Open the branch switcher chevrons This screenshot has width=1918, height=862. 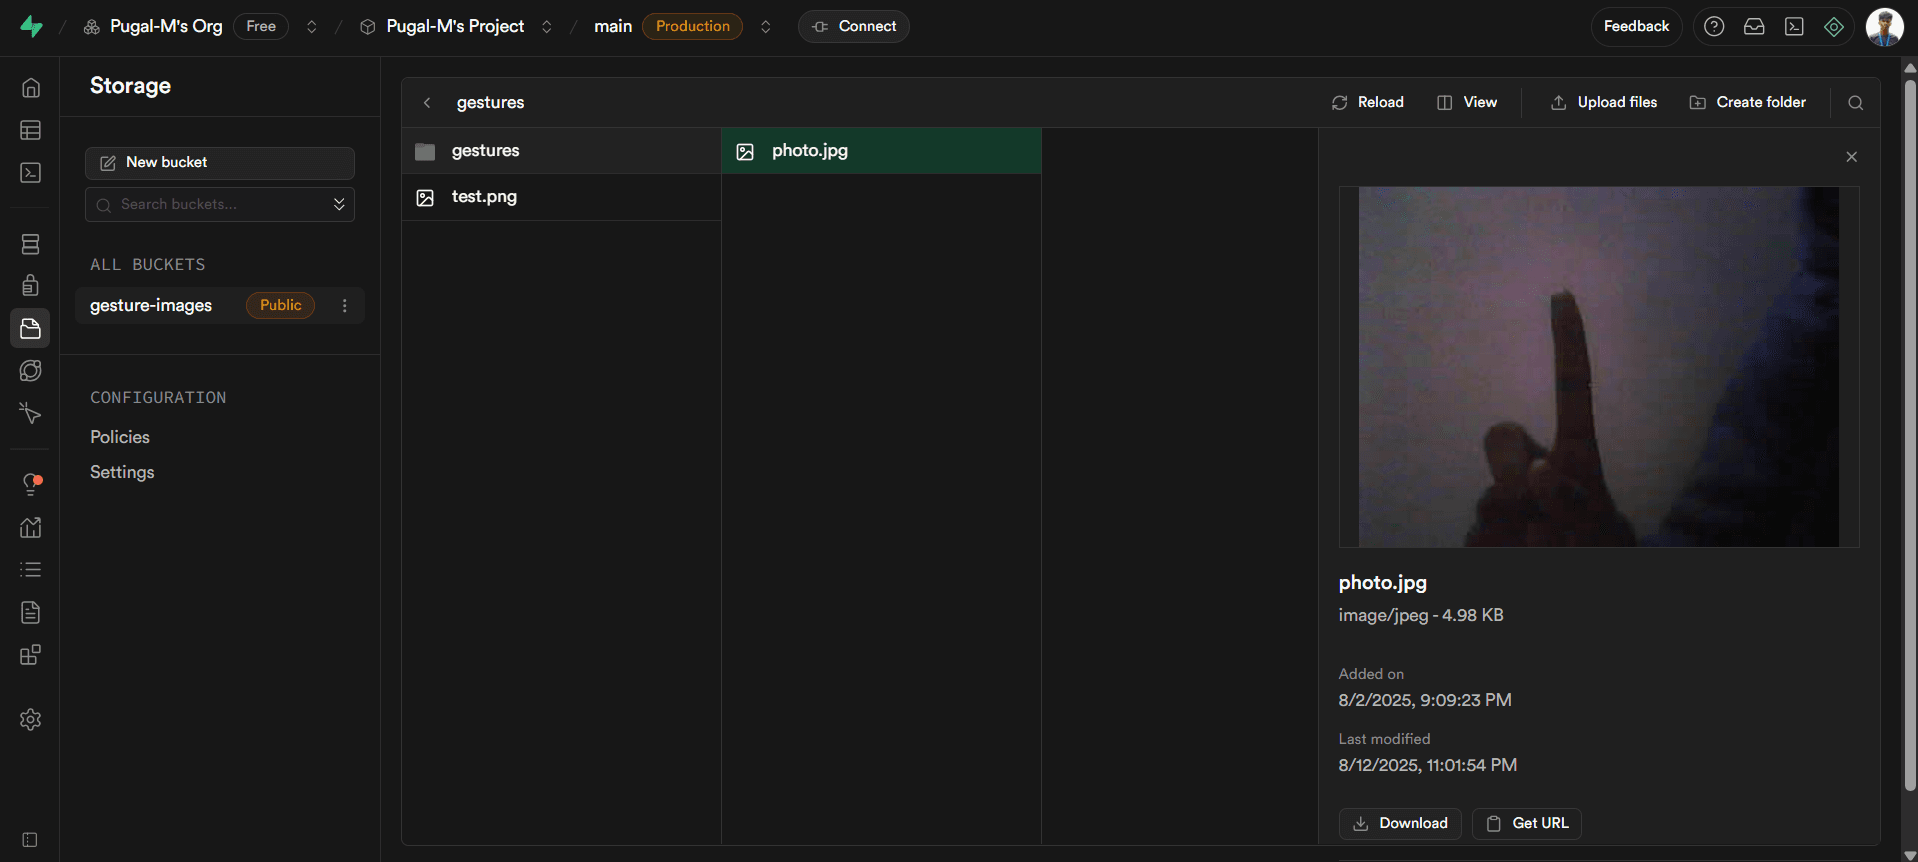[766, 27]
